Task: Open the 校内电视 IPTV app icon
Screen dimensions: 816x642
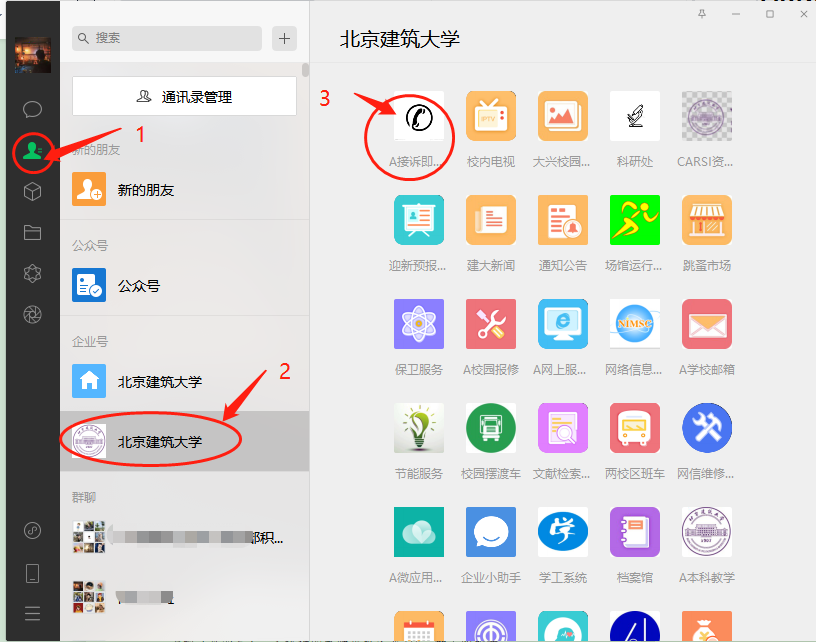Action: (490, 116)
